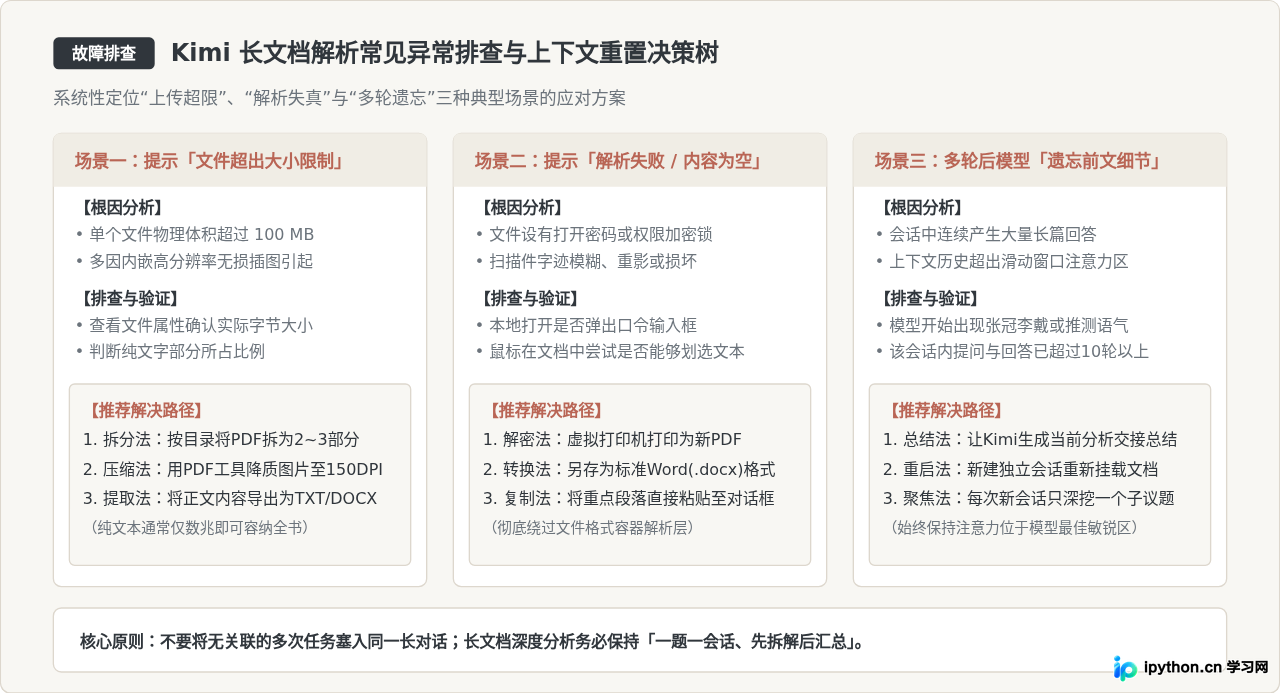Image resolution: width=1280 pixels, height=694 pixels.
Task: Select step 3. 聚焦法：每次新会话只深挖一个子议题
Action: click(1029, 498)
